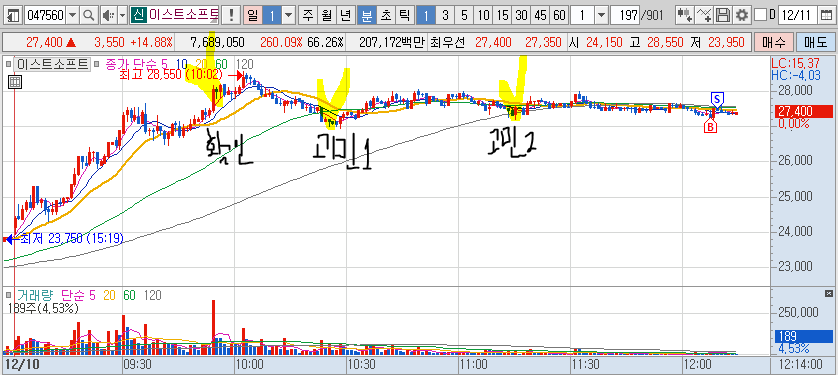The image size is (838, 375).
Task: Click the add candlestick chart icon
Action: [x=684, y=15]
